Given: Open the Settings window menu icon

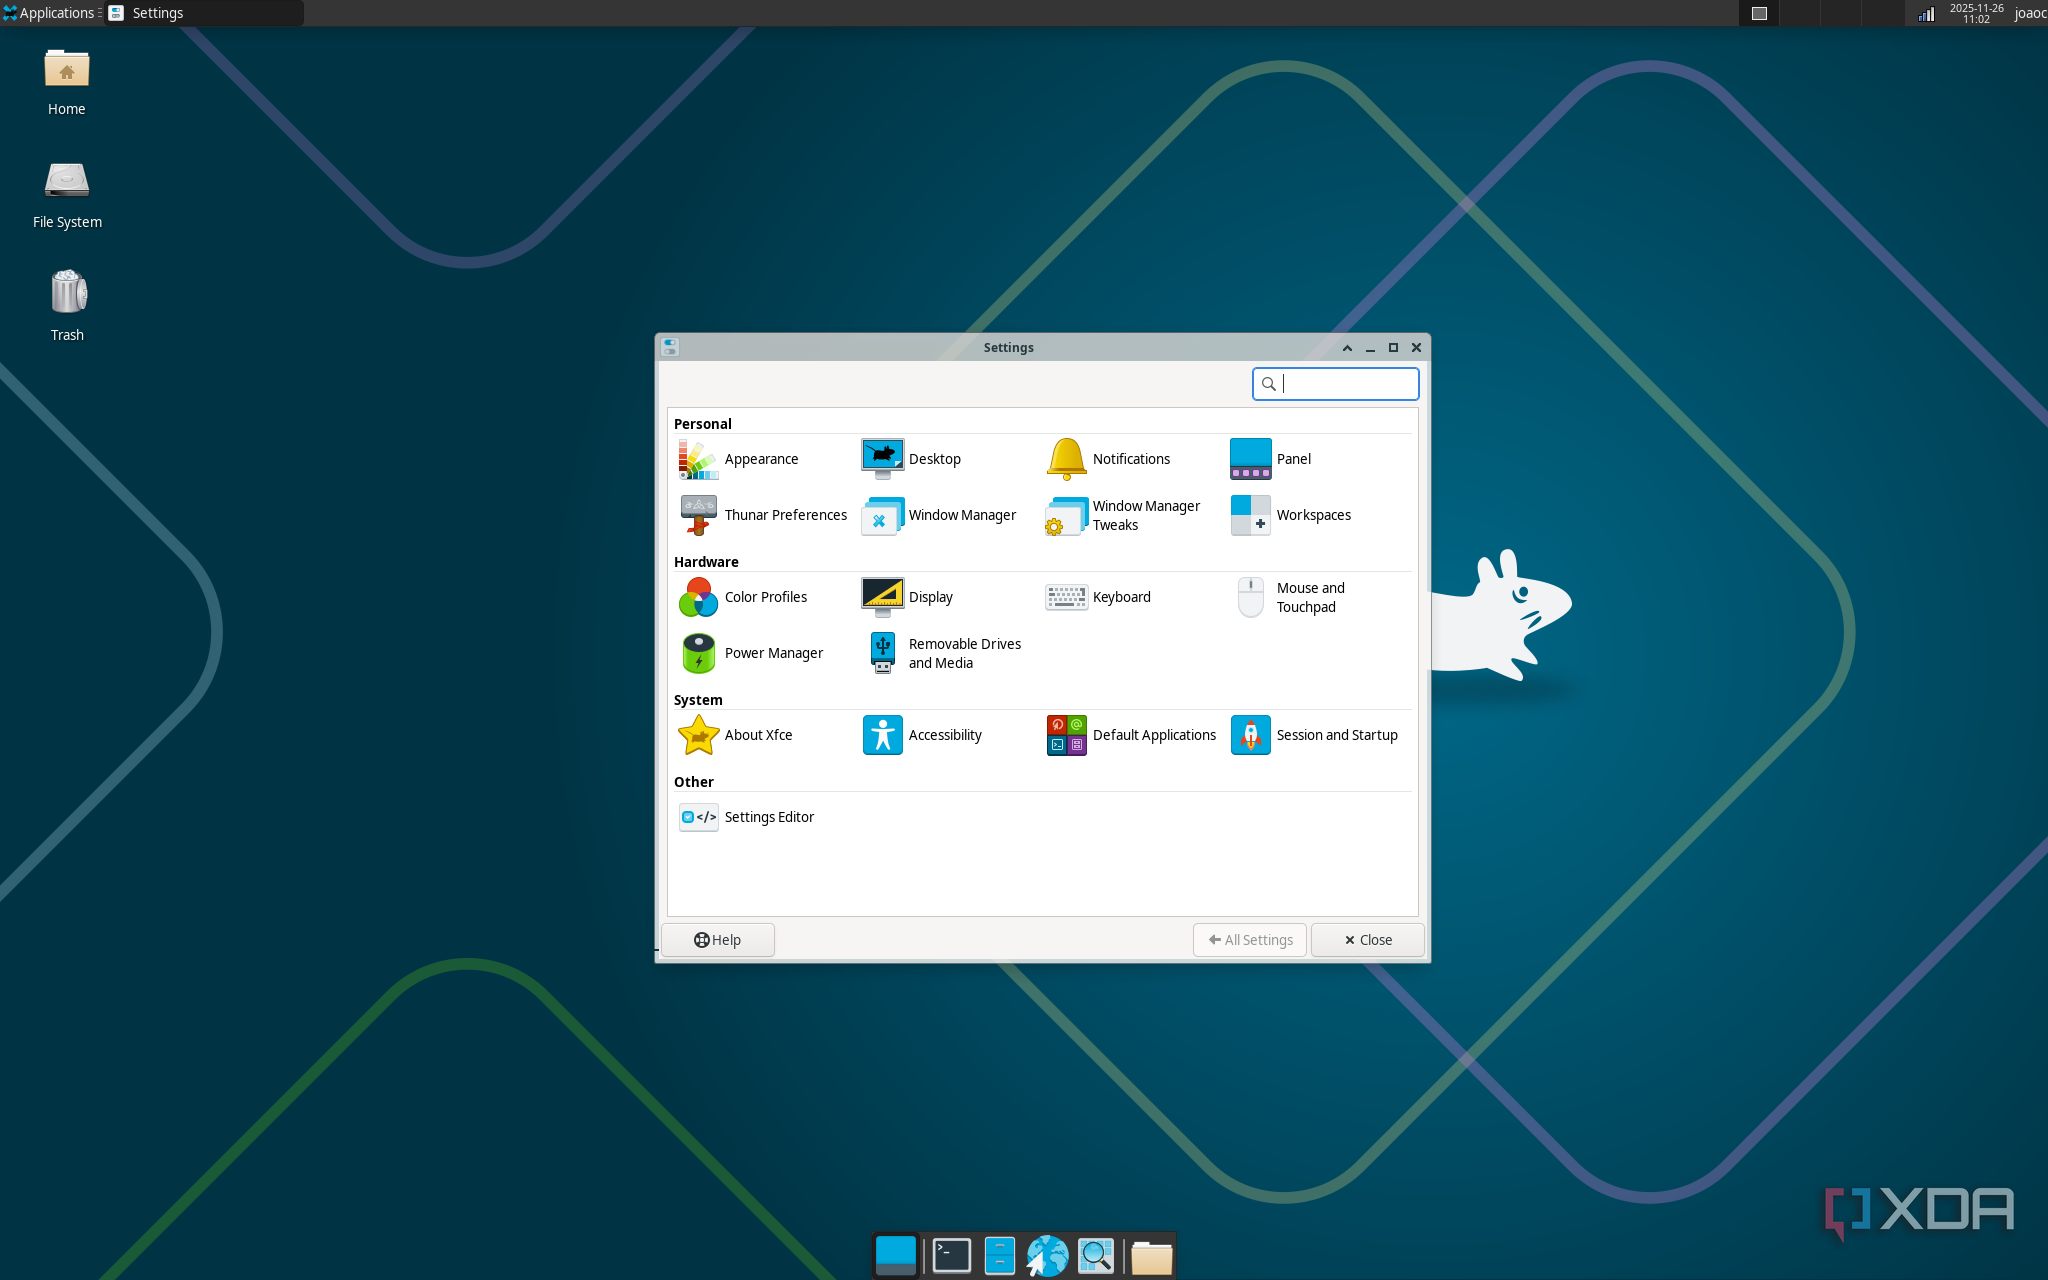Looking at the screenshot, I should click(670, 347).
